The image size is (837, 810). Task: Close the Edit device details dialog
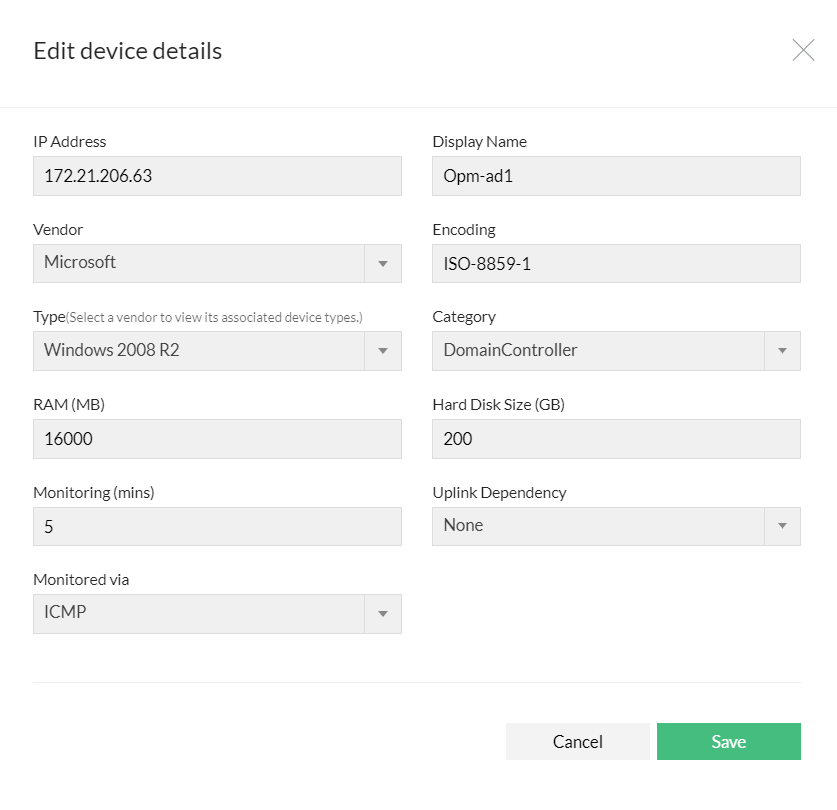pyautogui.click(x=803, y=50)
